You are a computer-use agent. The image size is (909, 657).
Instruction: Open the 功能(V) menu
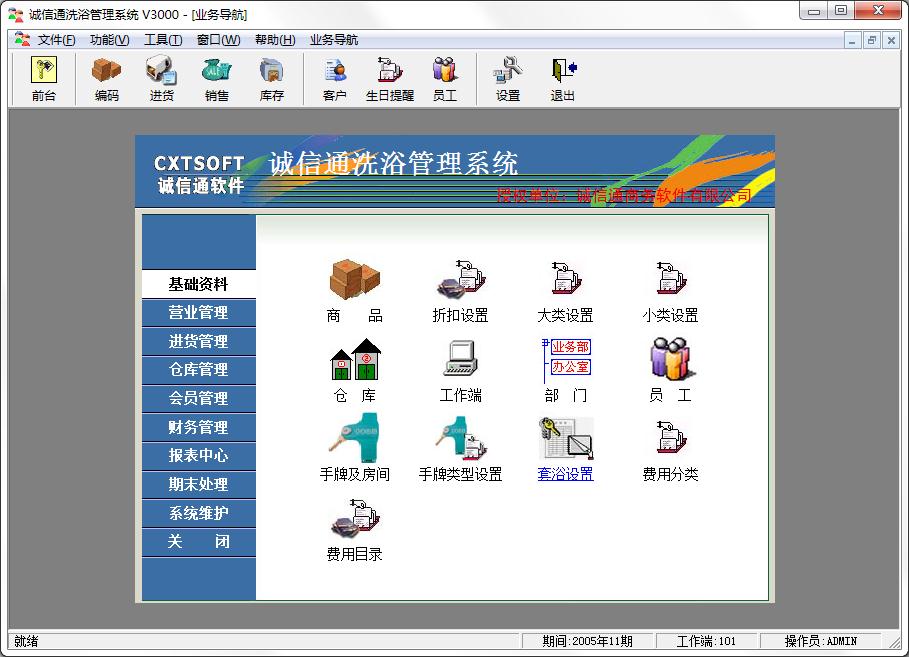point(110,40)
